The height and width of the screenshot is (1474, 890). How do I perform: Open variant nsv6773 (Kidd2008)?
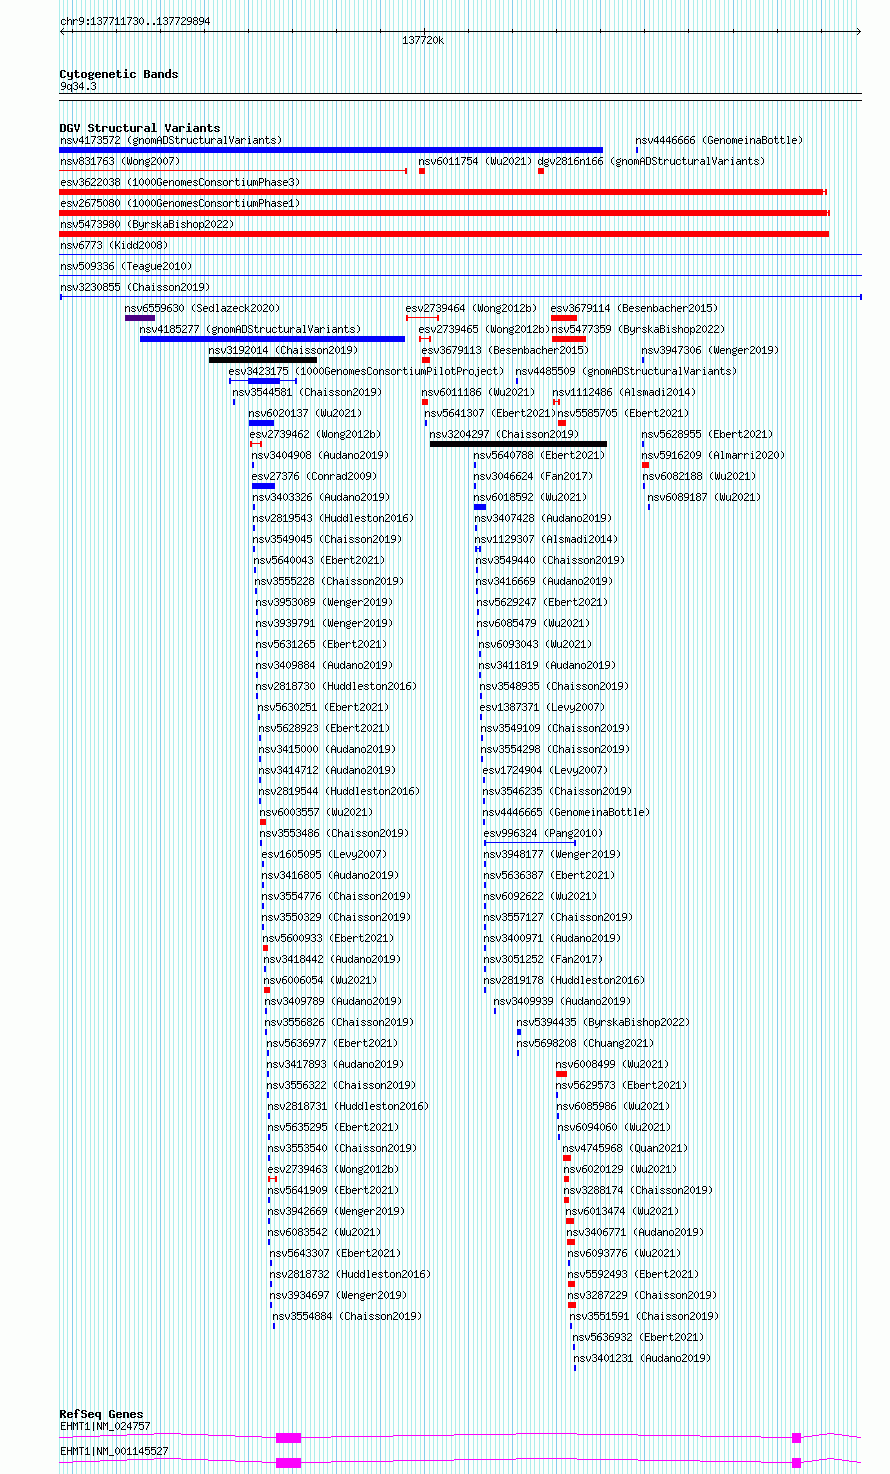click(x=114, y=246)
